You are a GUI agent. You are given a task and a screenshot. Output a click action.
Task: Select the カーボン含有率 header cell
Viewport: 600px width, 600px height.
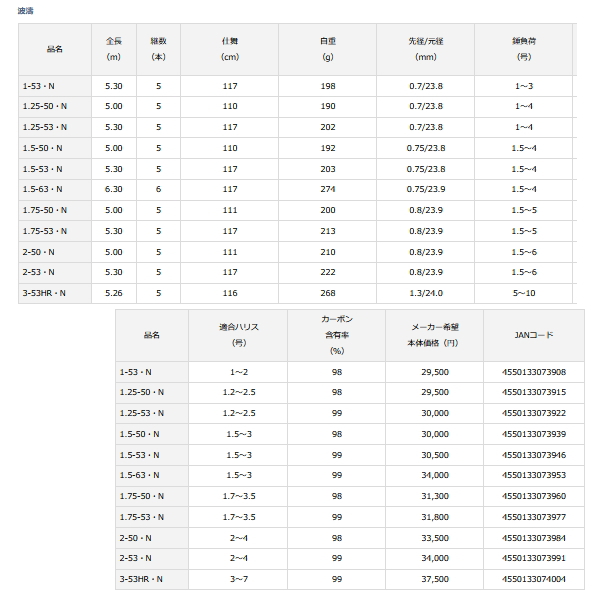click(337, 336)
